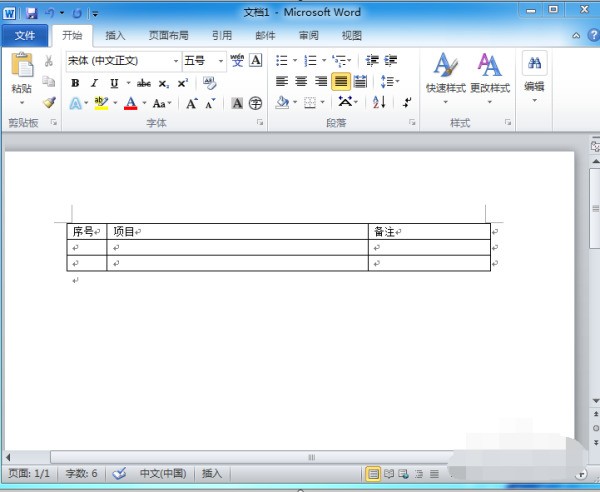Toggle insert mode 插入 in status bar
This screenshot has width=600, height=492.
[x=212, y=474]
